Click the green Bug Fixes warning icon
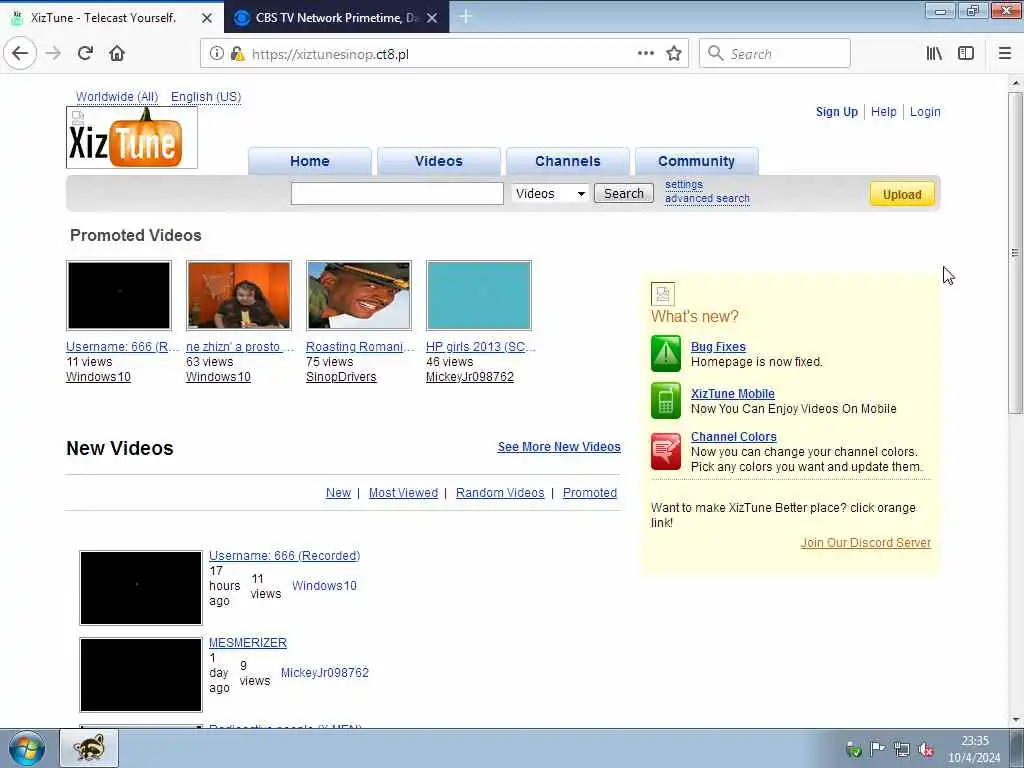Screen dimensions: 1024x768 click(665, 353)
